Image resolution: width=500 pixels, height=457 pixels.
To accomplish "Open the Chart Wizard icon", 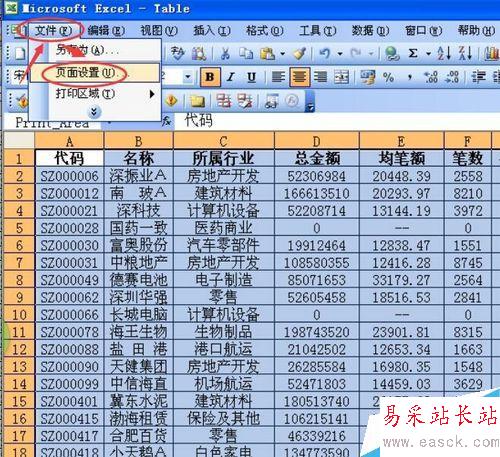I will [491, 53].
